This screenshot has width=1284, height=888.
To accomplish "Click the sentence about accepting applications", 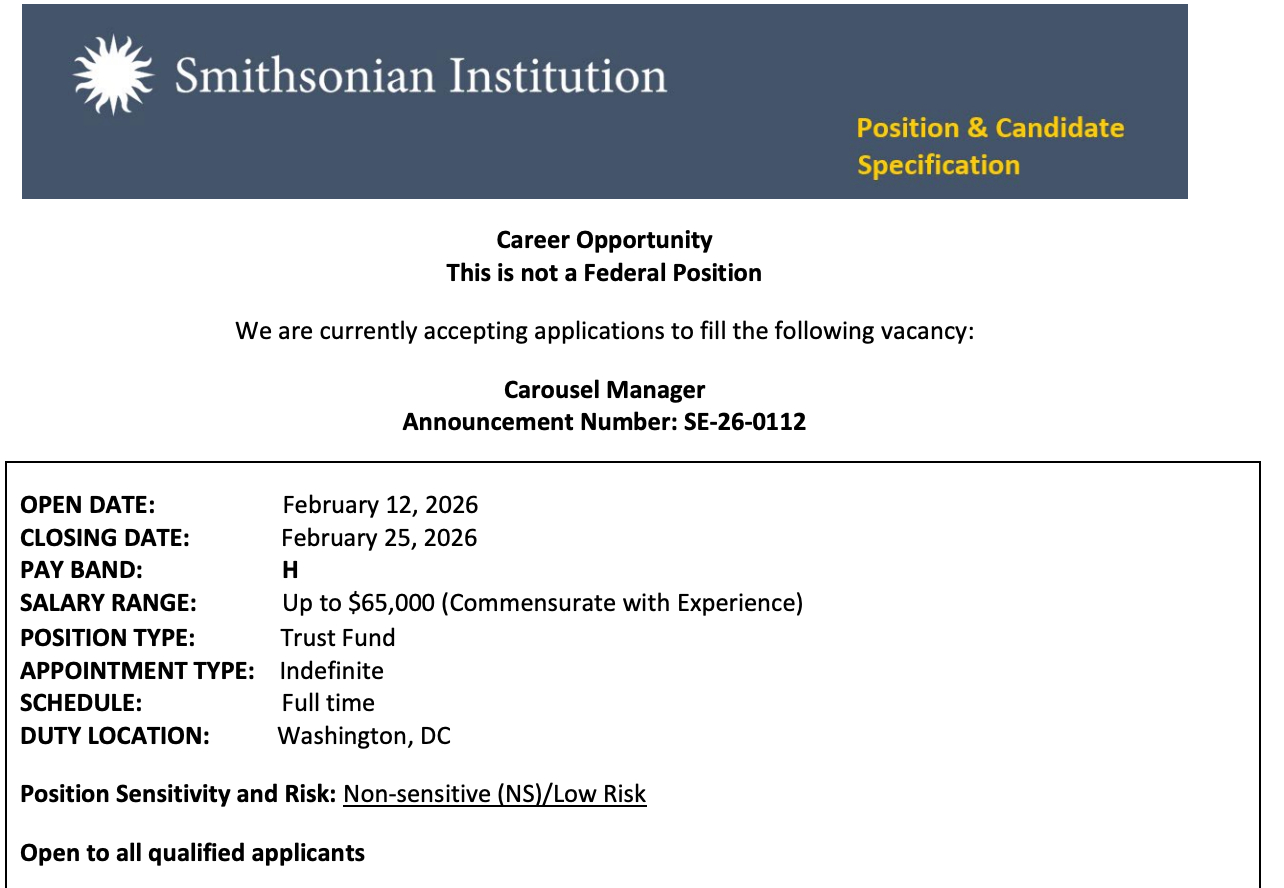I will click(604, 330).
